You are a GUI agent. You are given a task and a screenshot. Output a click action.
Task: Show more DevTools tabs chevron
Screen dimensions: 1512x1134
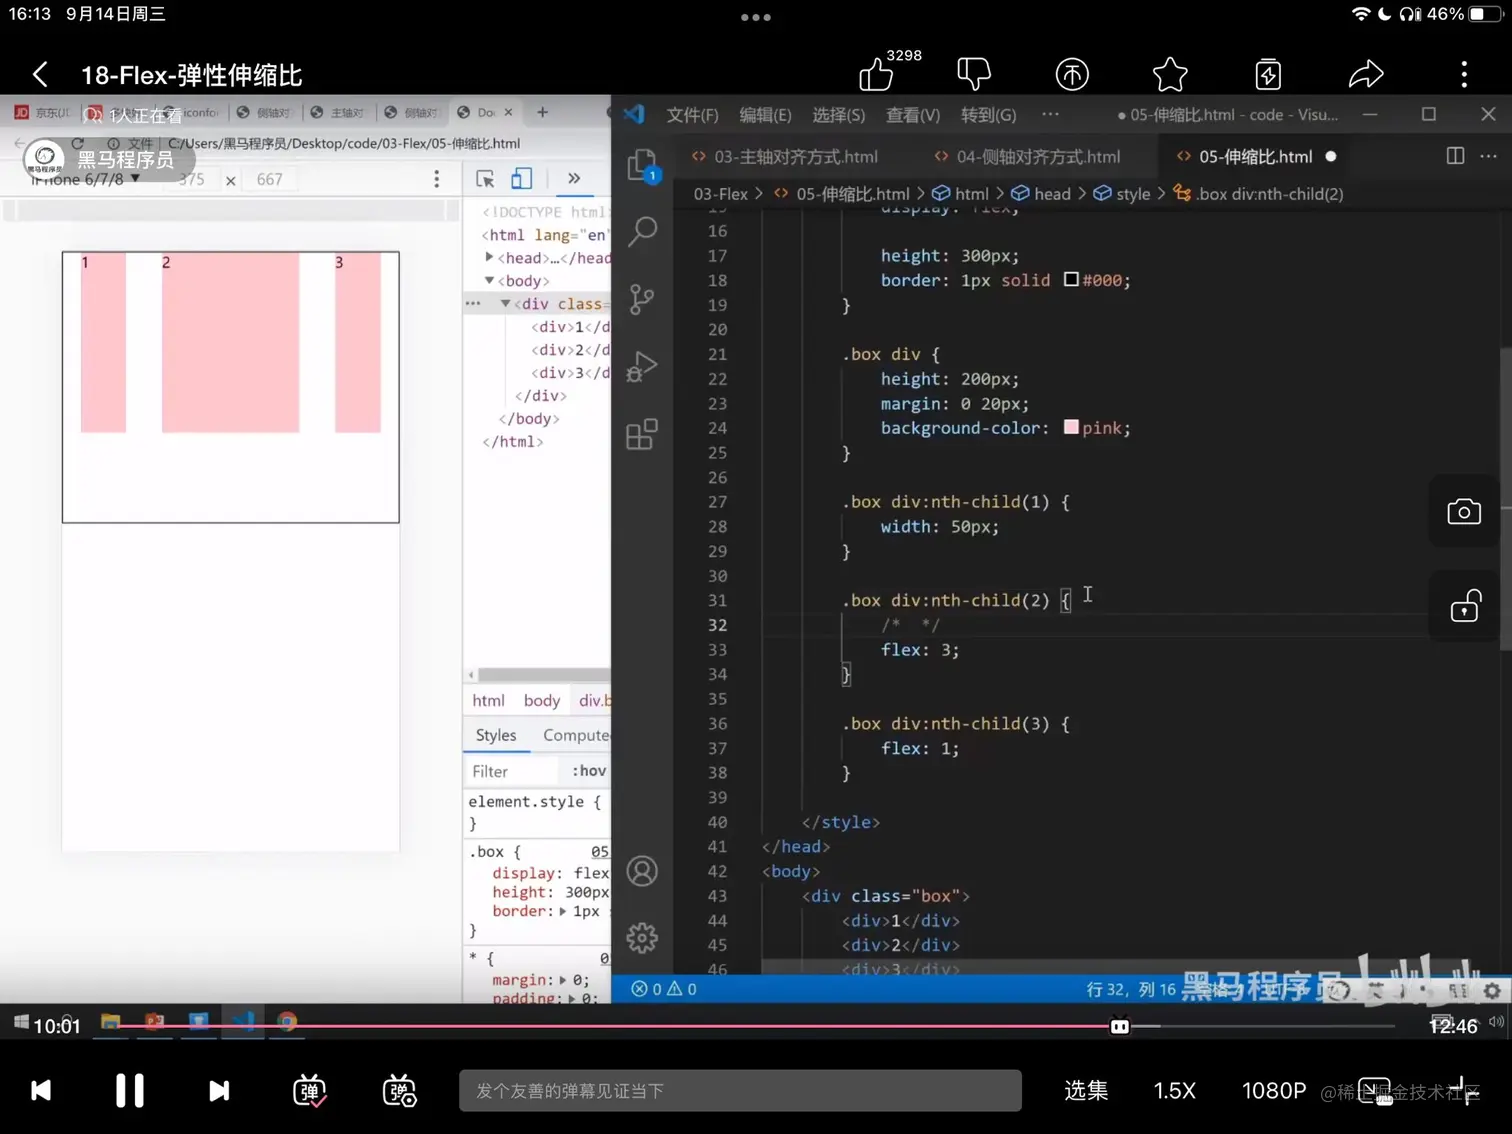574,179
